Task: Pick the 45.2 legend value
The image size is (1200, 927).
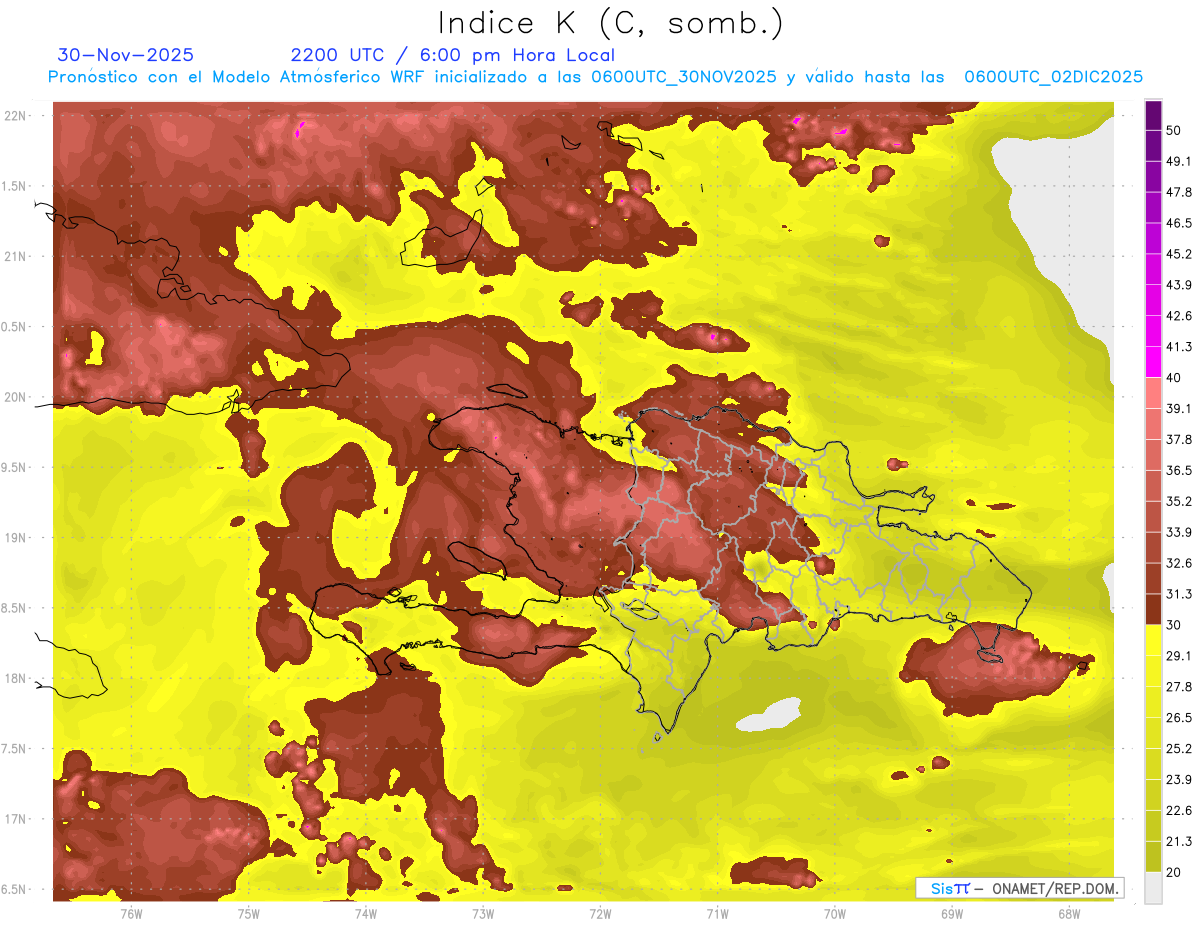Action: (x=1178, y=254)
